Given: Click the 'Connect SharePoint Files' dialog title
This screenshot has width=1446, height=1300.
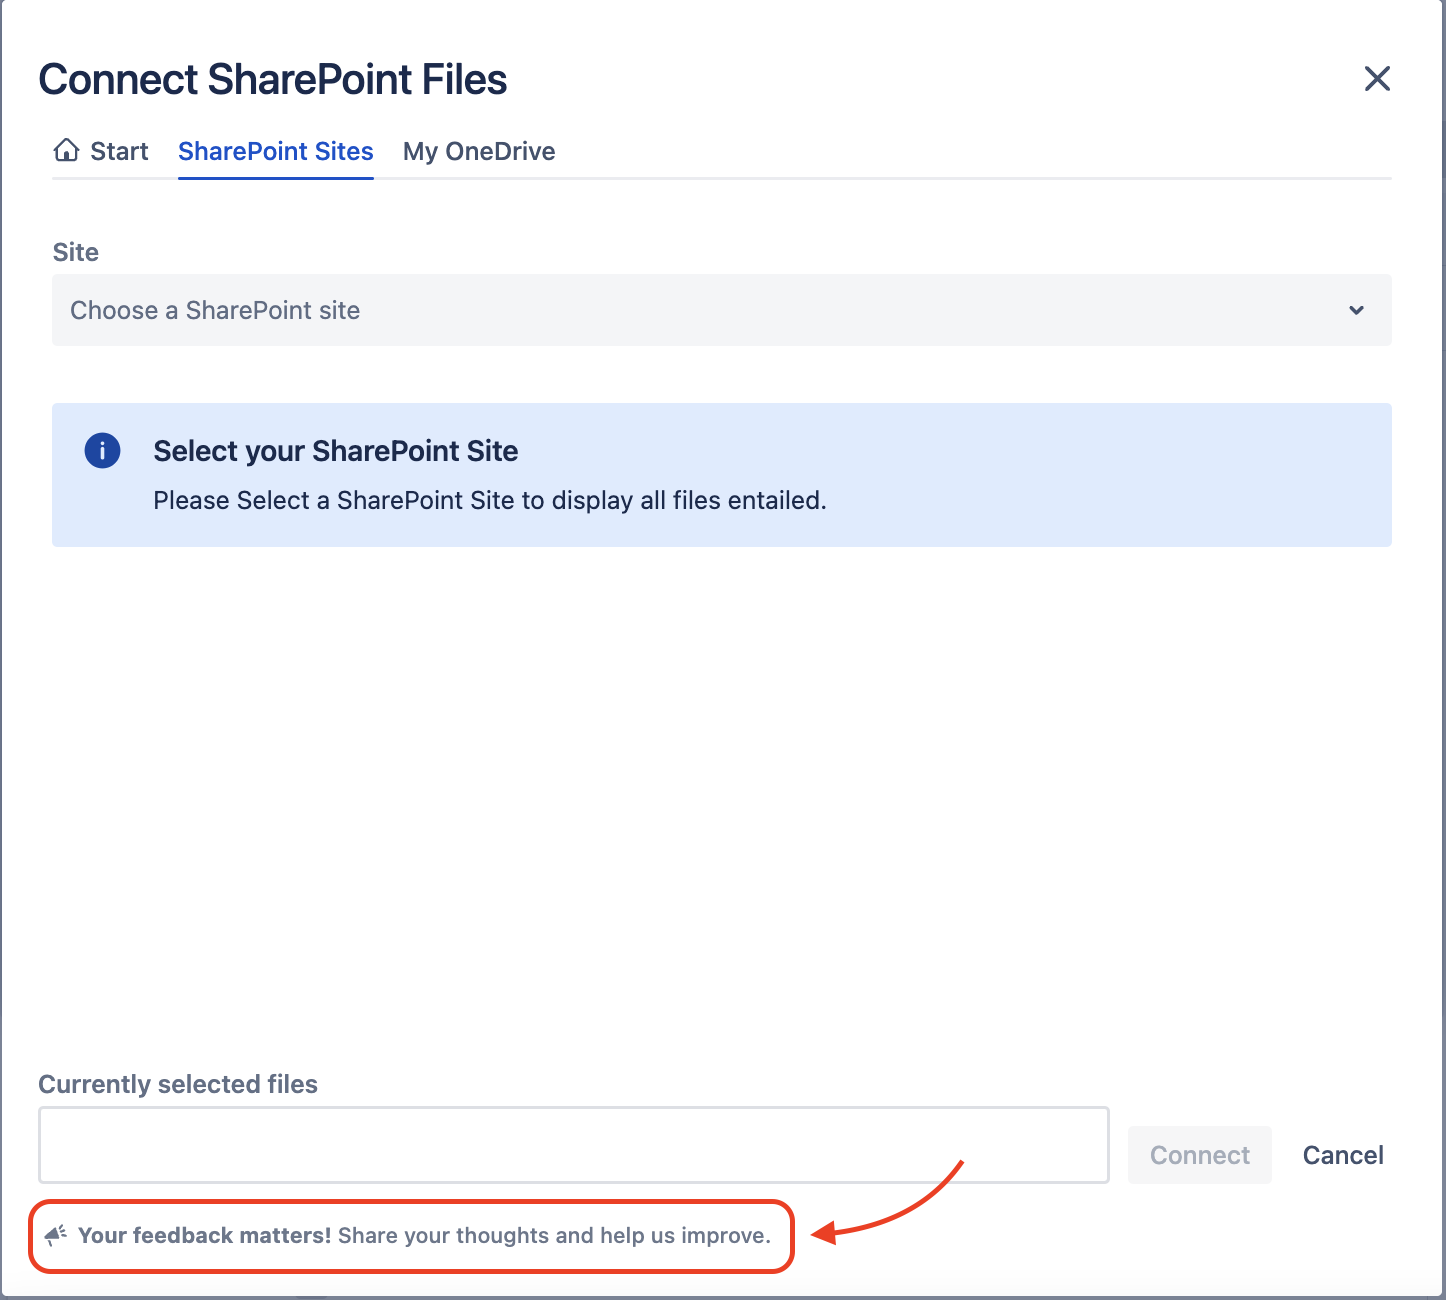Looking at the screenshot, I should pyautogui.click(x=272, y=79).
